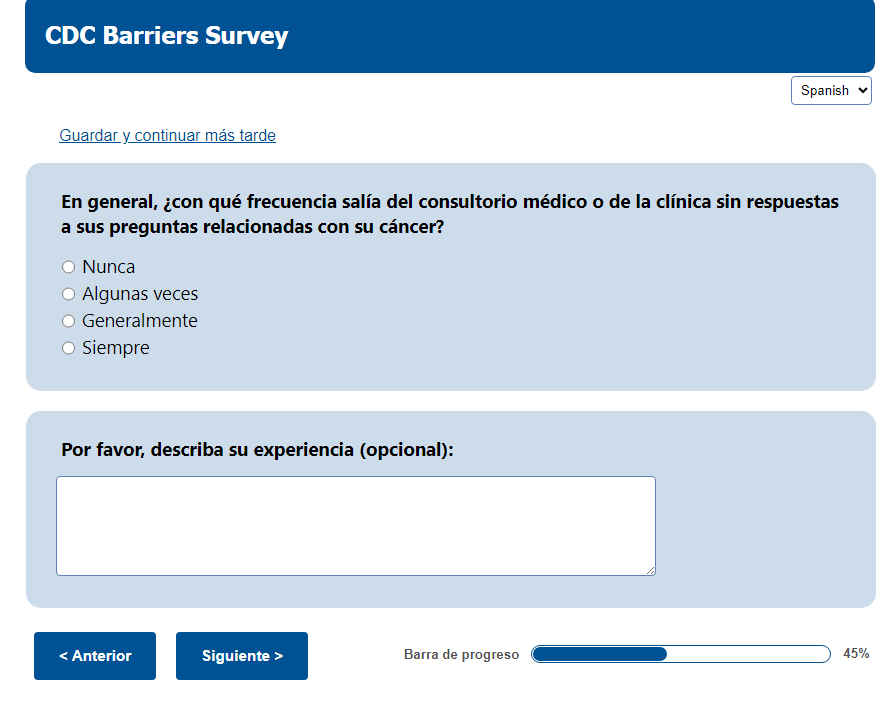This screenshot has width=888, height=724.
Task: Click 'Por favor, describa su experiencia' label
Action: tap(257, 449)
